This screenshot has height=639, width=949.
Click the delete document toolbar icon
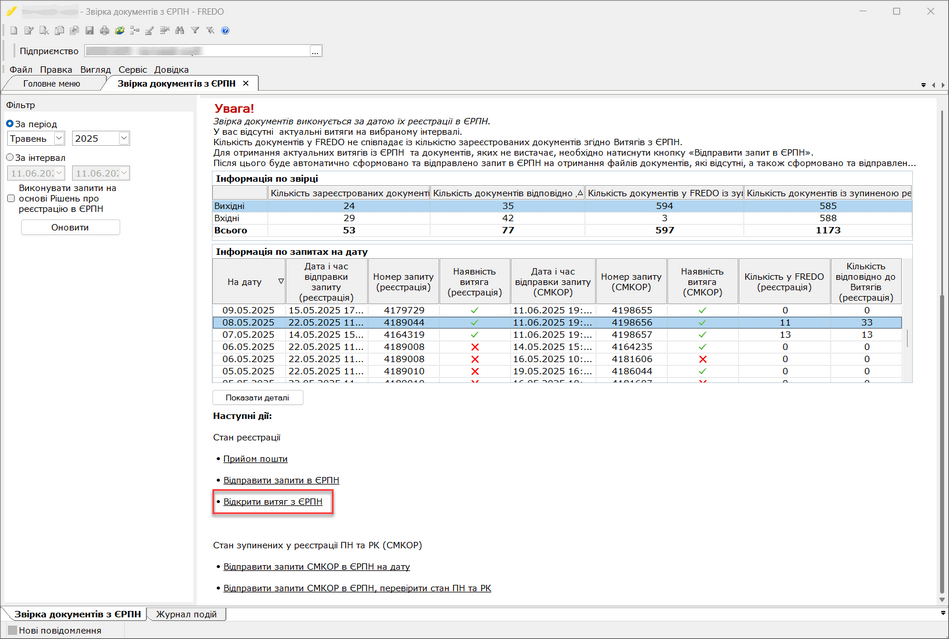pyautogui.click(x=44, y=30)
